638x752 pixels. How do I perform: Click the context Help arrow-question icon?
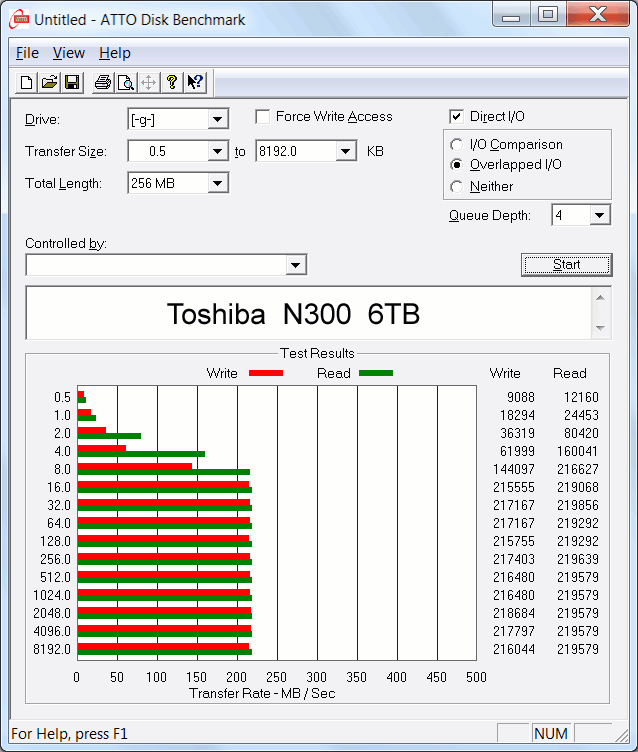pos(195,82)
